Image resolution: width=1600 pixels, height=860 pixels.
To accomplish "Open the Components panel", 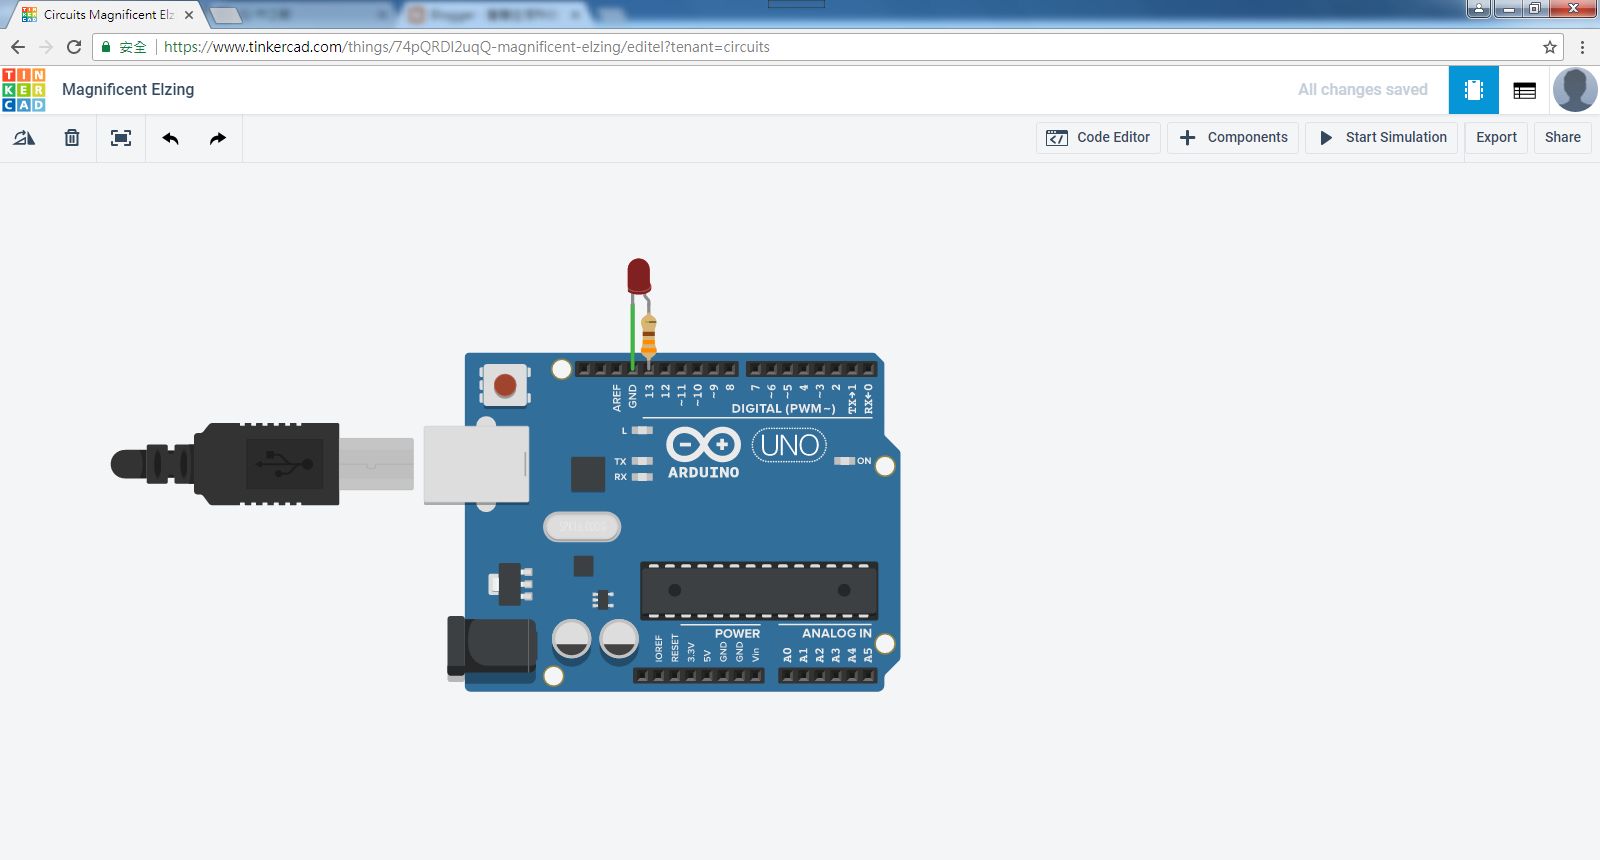I will pyautogui.click(x=1233, y=138).
